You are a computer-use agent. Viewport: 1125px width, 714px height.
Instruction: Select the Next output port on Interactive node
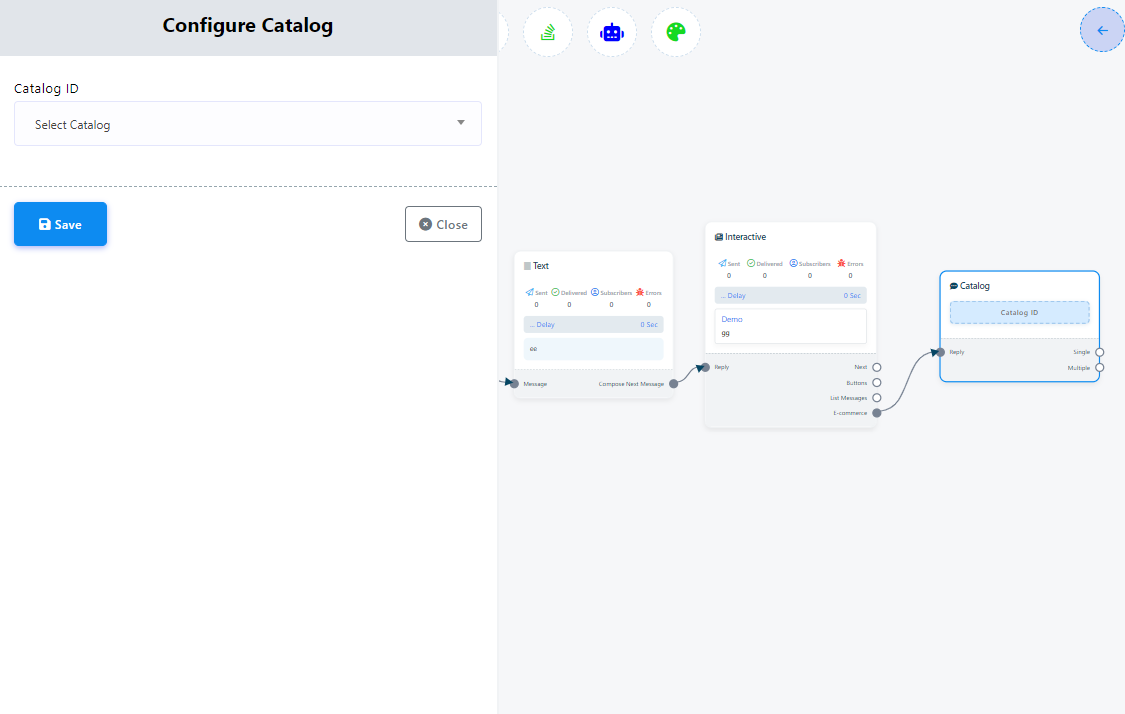(877, 367)
